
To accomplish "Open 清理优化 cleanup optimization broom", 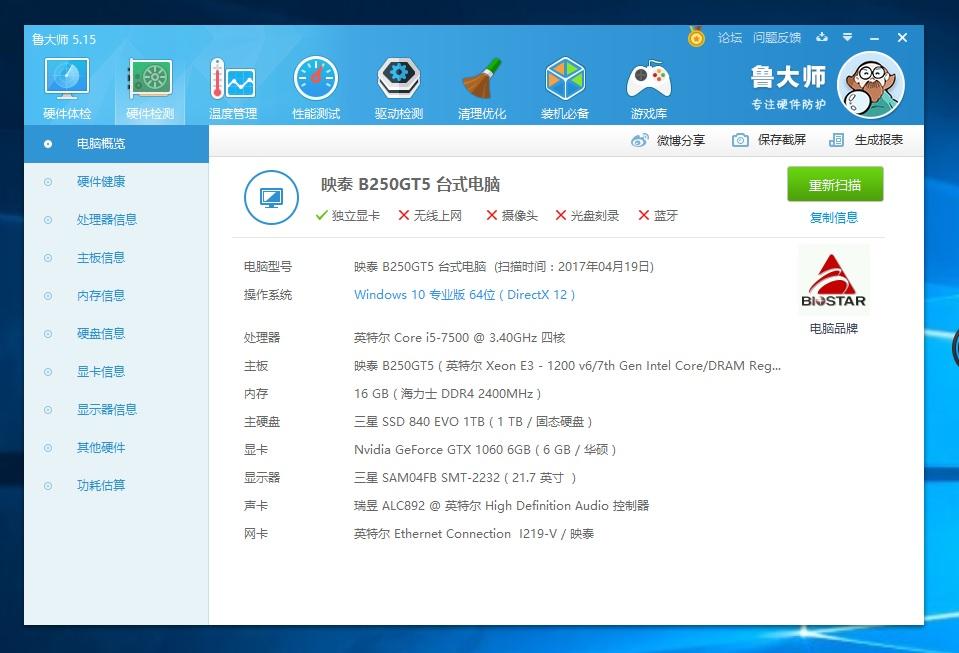I will 482,89.
